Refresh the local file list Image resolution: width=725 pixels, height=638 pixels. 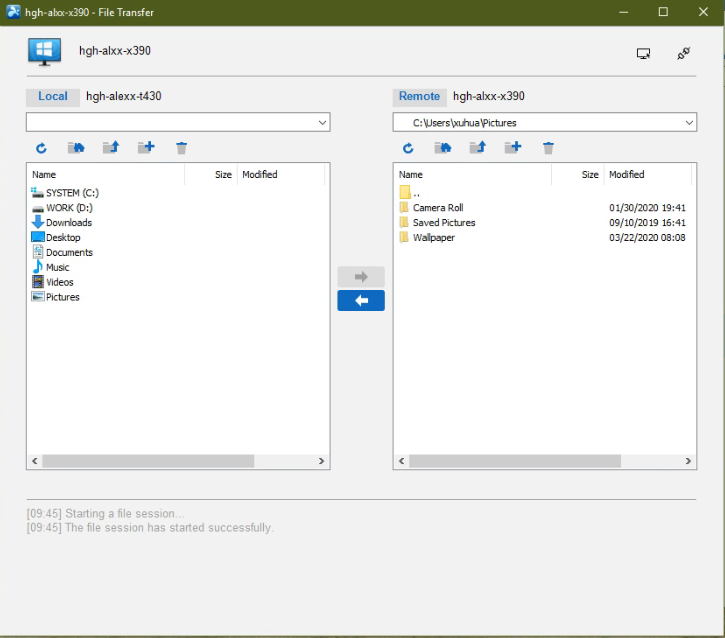click(41, 148)
